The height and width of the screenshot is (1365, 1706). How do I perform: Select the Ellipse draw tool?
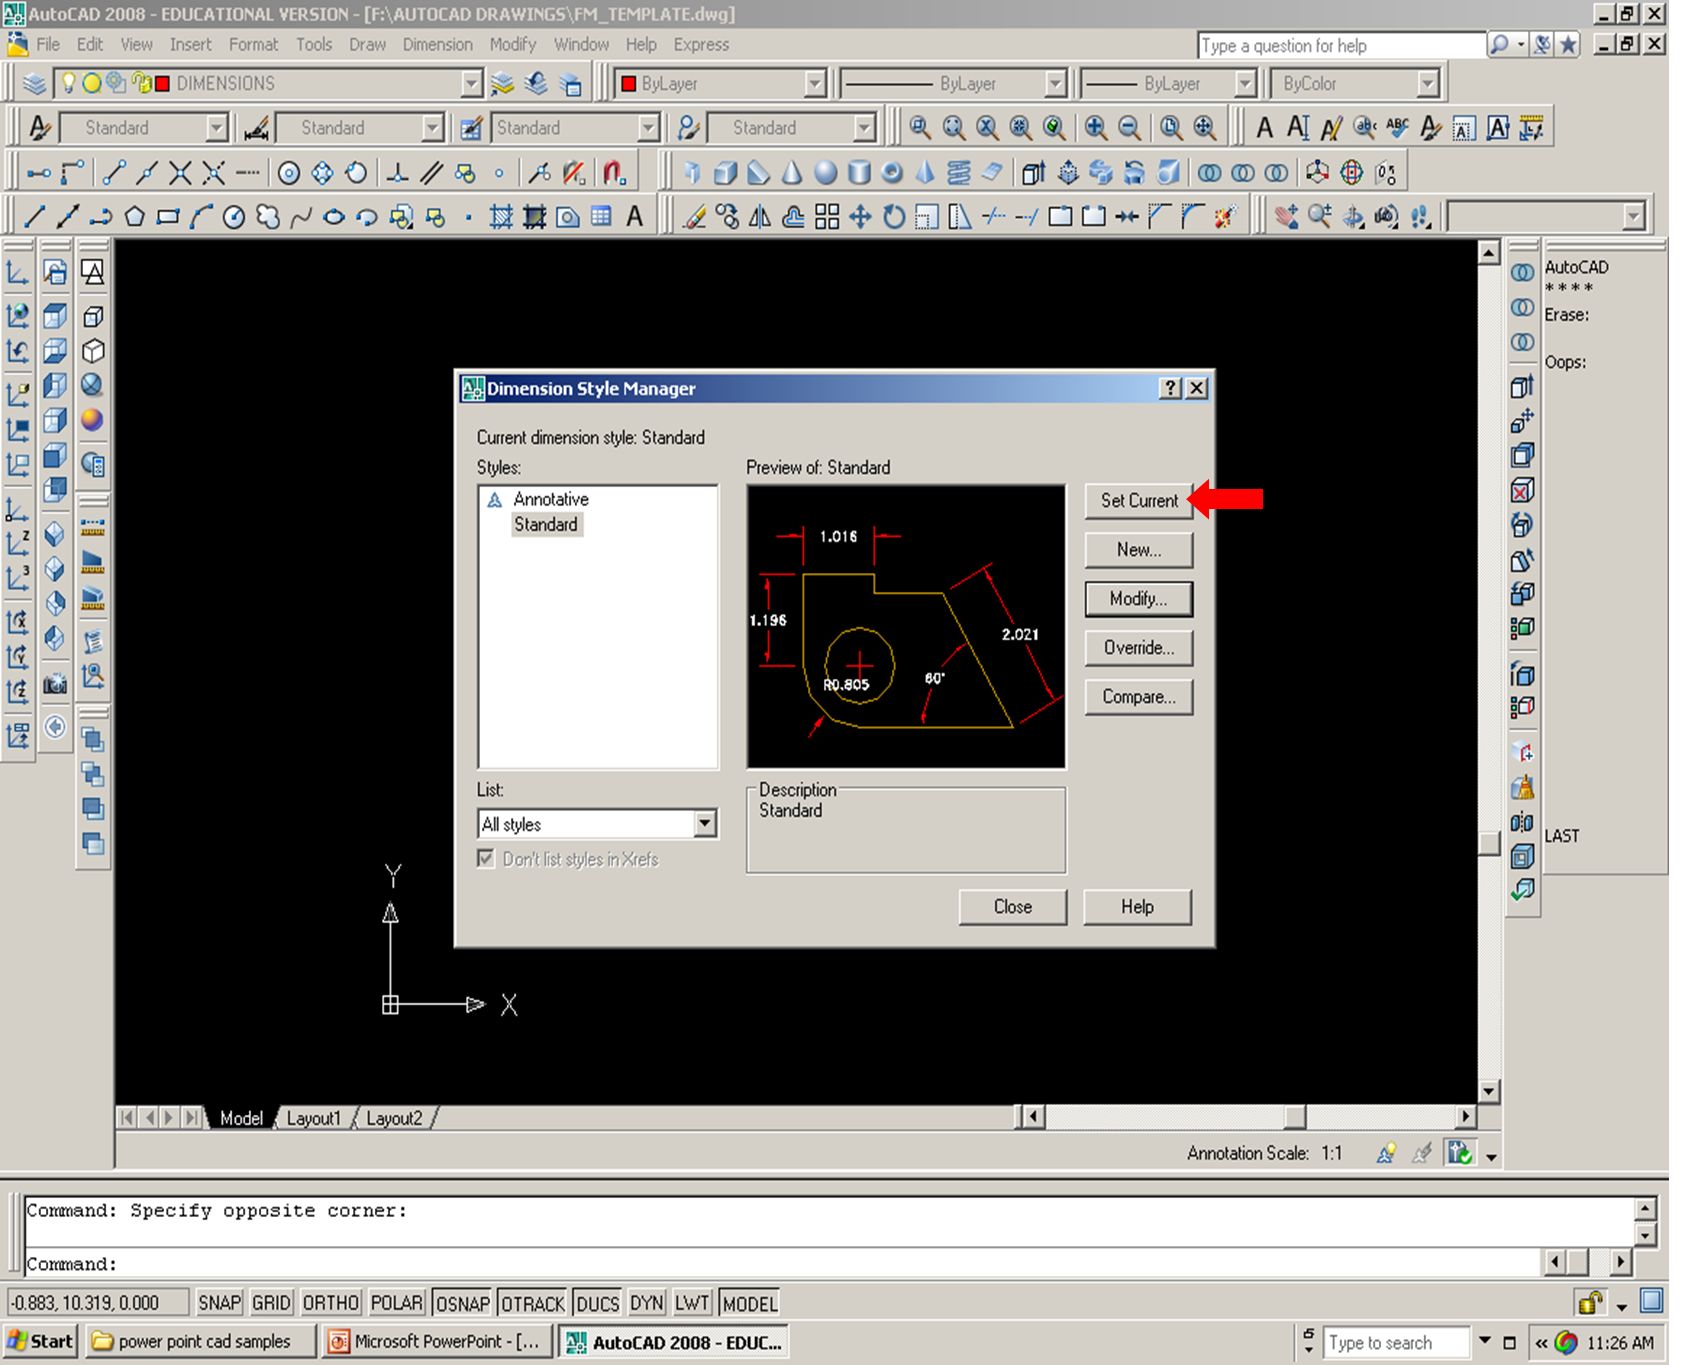pyautogui.click(x=334, y=216)
